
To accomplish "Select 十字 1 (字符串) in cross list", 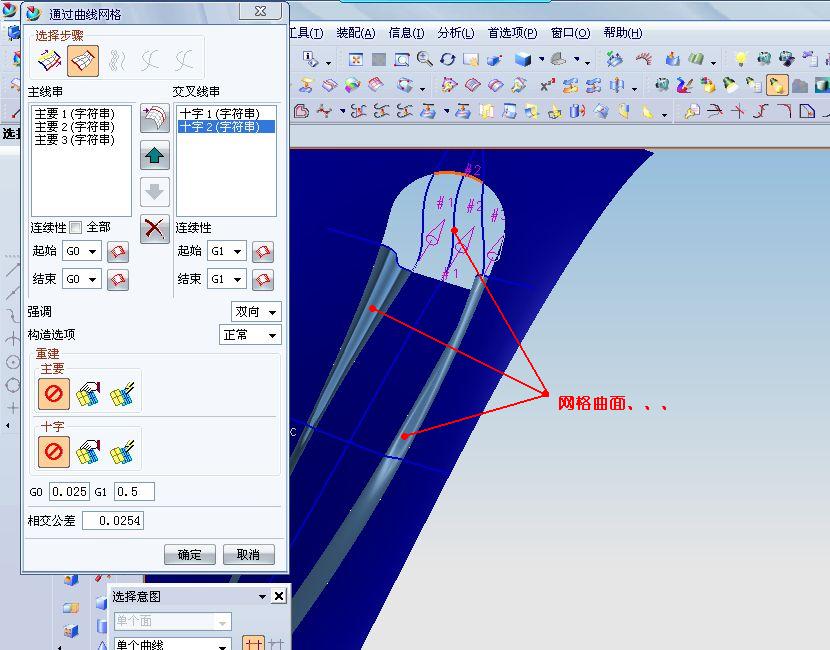I will click(x=220, y=114).
